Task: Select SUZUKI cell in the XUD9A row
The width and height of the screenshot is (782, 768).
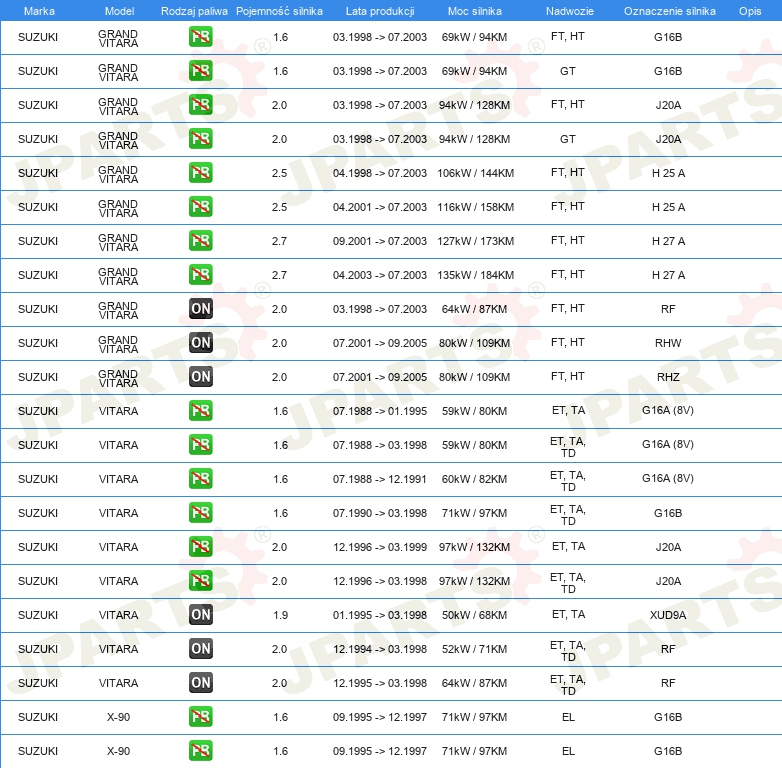Action: 38,615
